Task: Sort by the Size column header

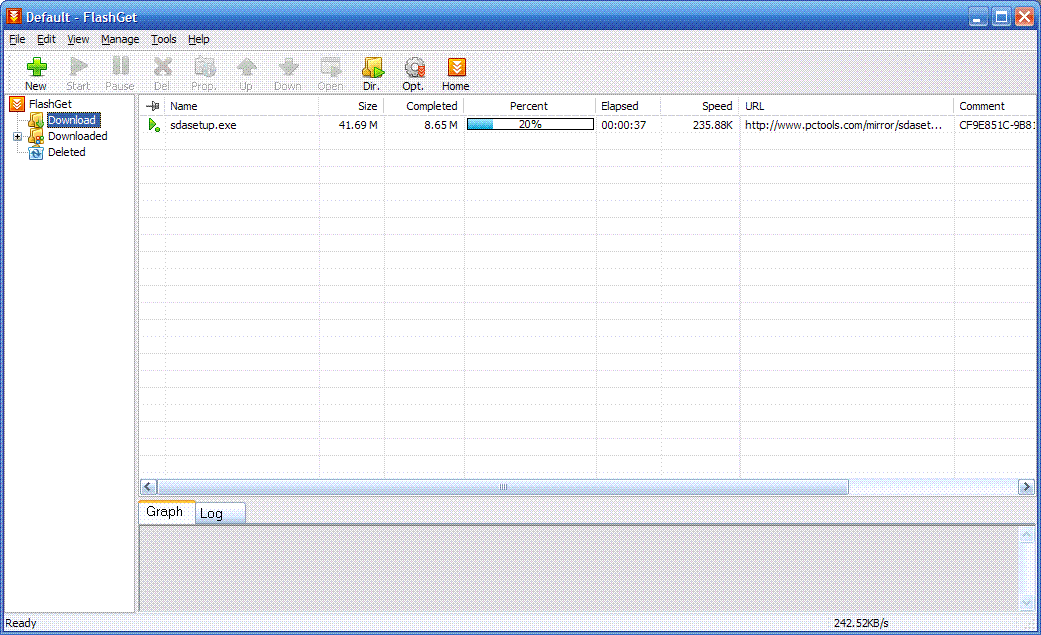Action: [x=351, y=106]
